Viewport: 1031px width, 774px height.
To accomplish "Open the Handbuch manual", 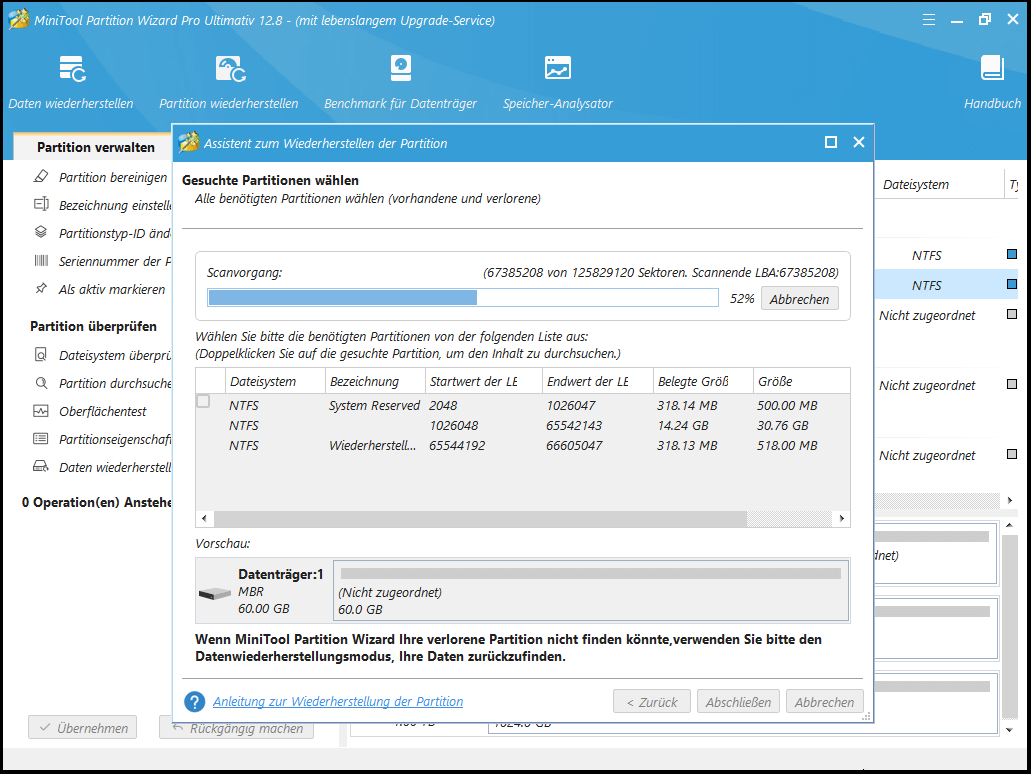I will [992, 83].
